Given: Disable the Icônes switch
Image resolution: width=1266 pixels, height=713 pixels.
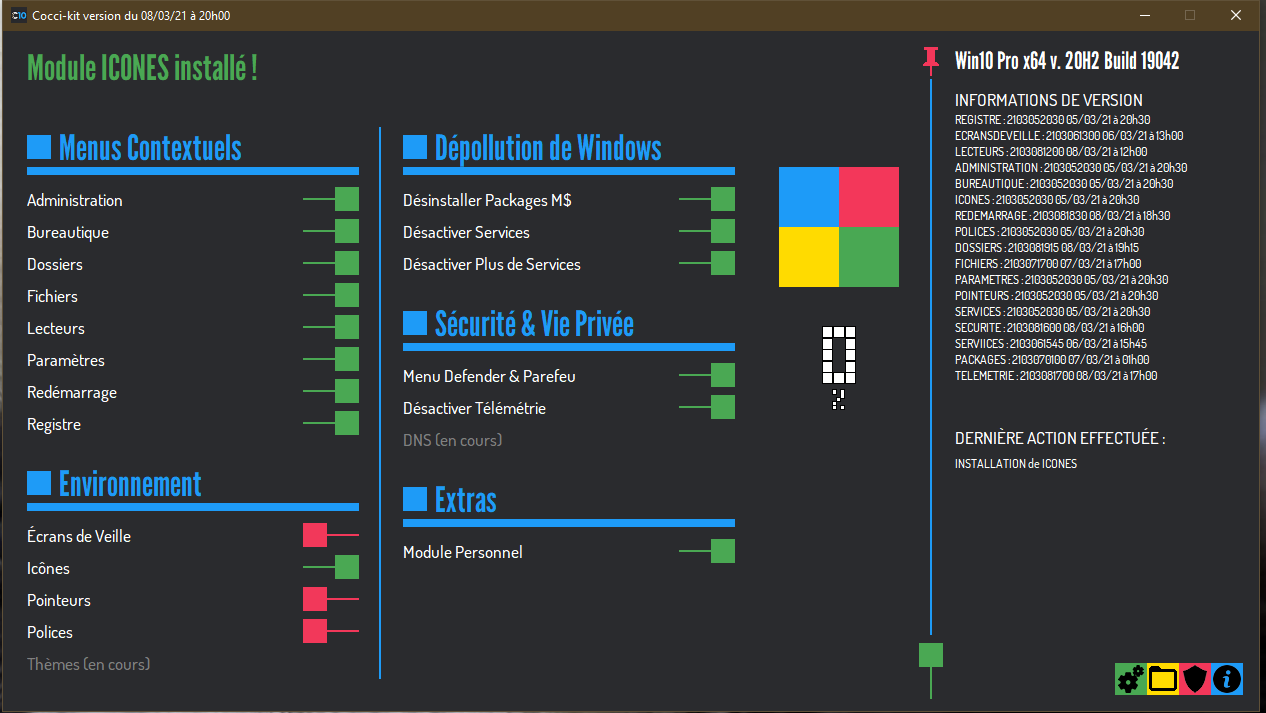Looking at the screenshot, I should 331,567.
